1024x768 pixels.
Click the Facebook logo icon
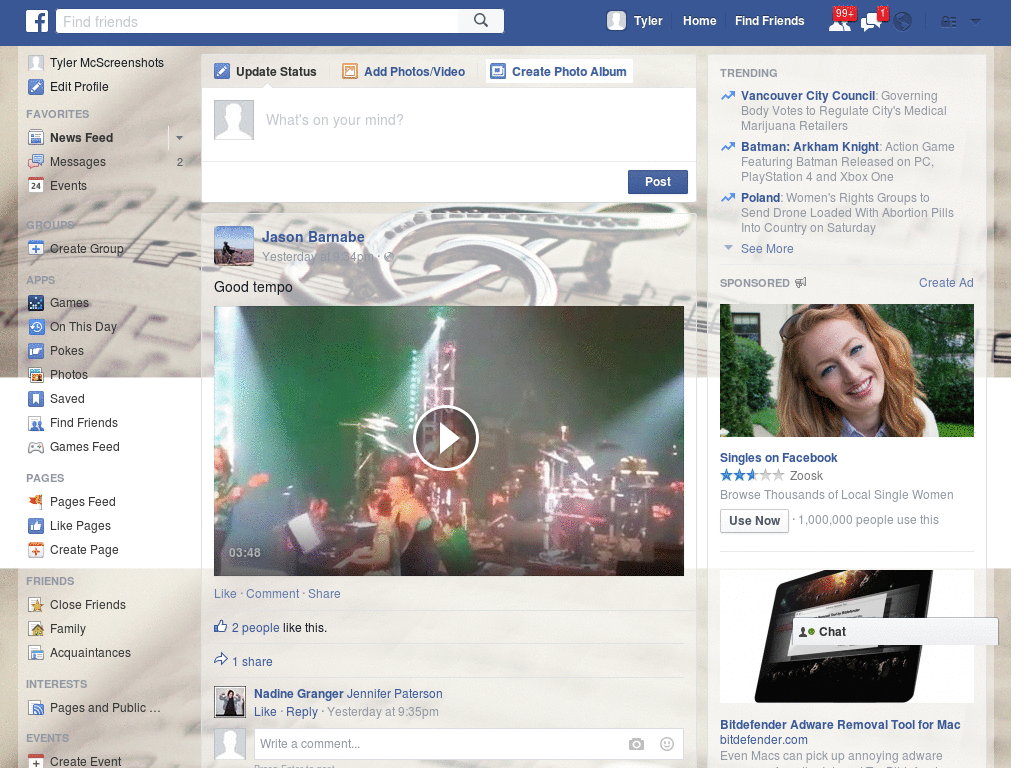pyautogui.click(x=37, y=21)
